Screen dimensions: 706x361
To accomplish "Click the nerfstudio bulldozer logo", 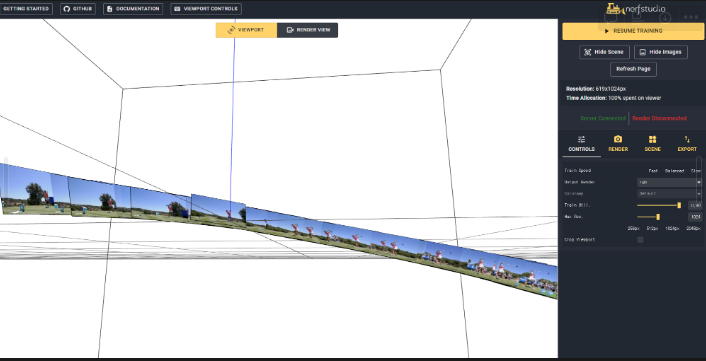I will tap(636, 9).
